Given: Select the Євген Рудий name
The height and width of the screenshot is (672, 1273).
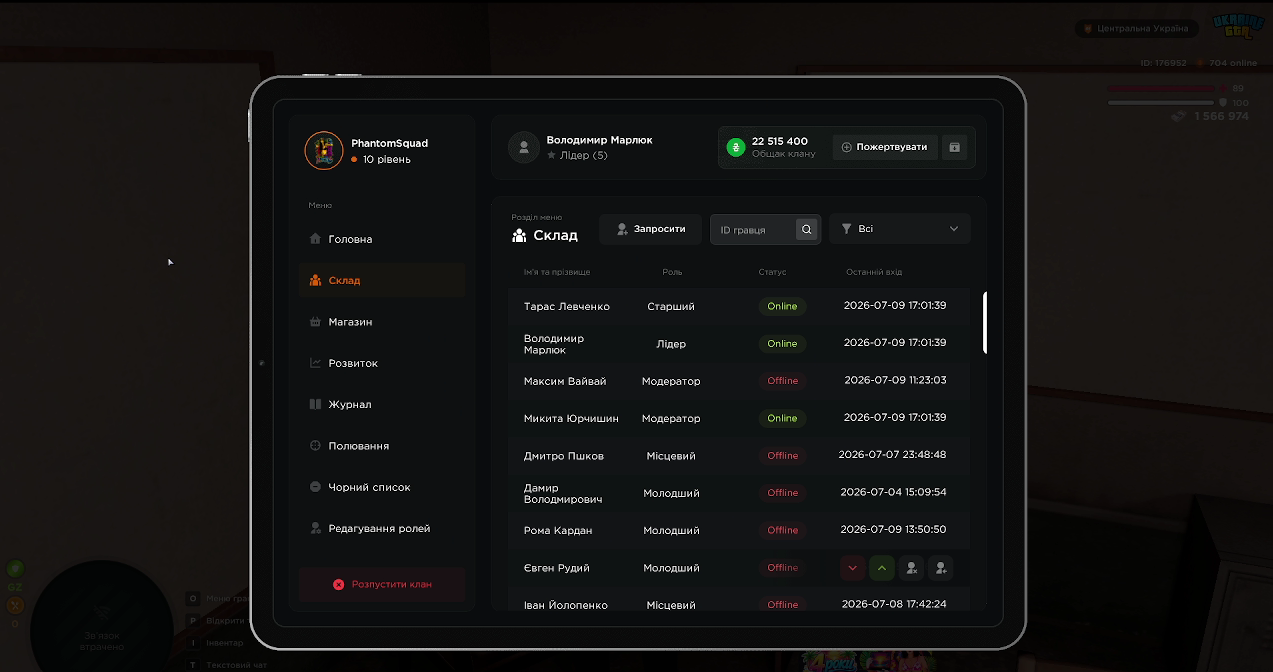Looking at the screenshot, I should pyautogui.click(x=557, y=568).
